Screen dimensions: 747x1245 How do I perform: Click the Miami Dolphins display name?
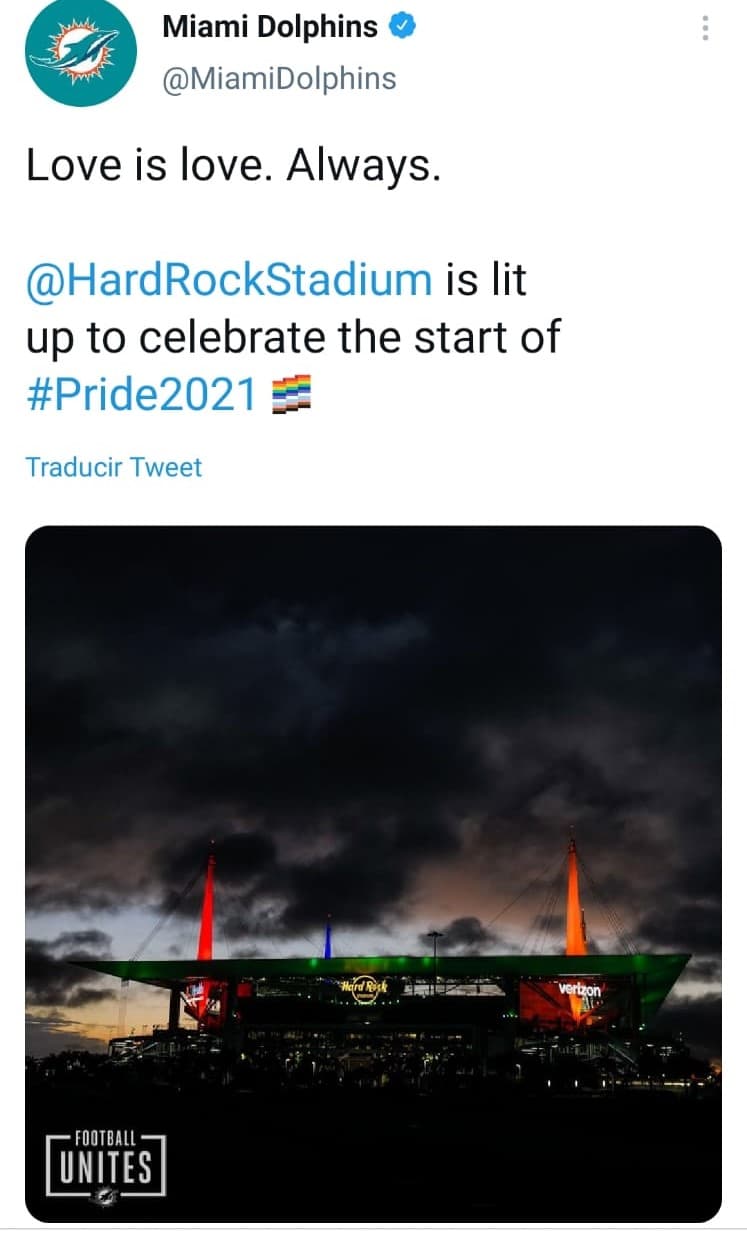coord(270,28)
